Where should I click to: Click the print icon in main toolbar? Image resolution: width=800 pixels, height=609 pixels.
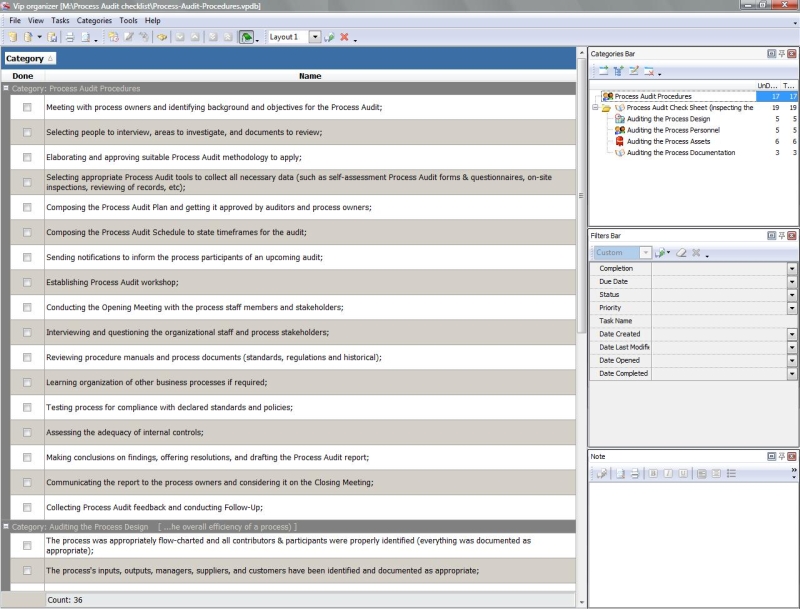(70, 37)
